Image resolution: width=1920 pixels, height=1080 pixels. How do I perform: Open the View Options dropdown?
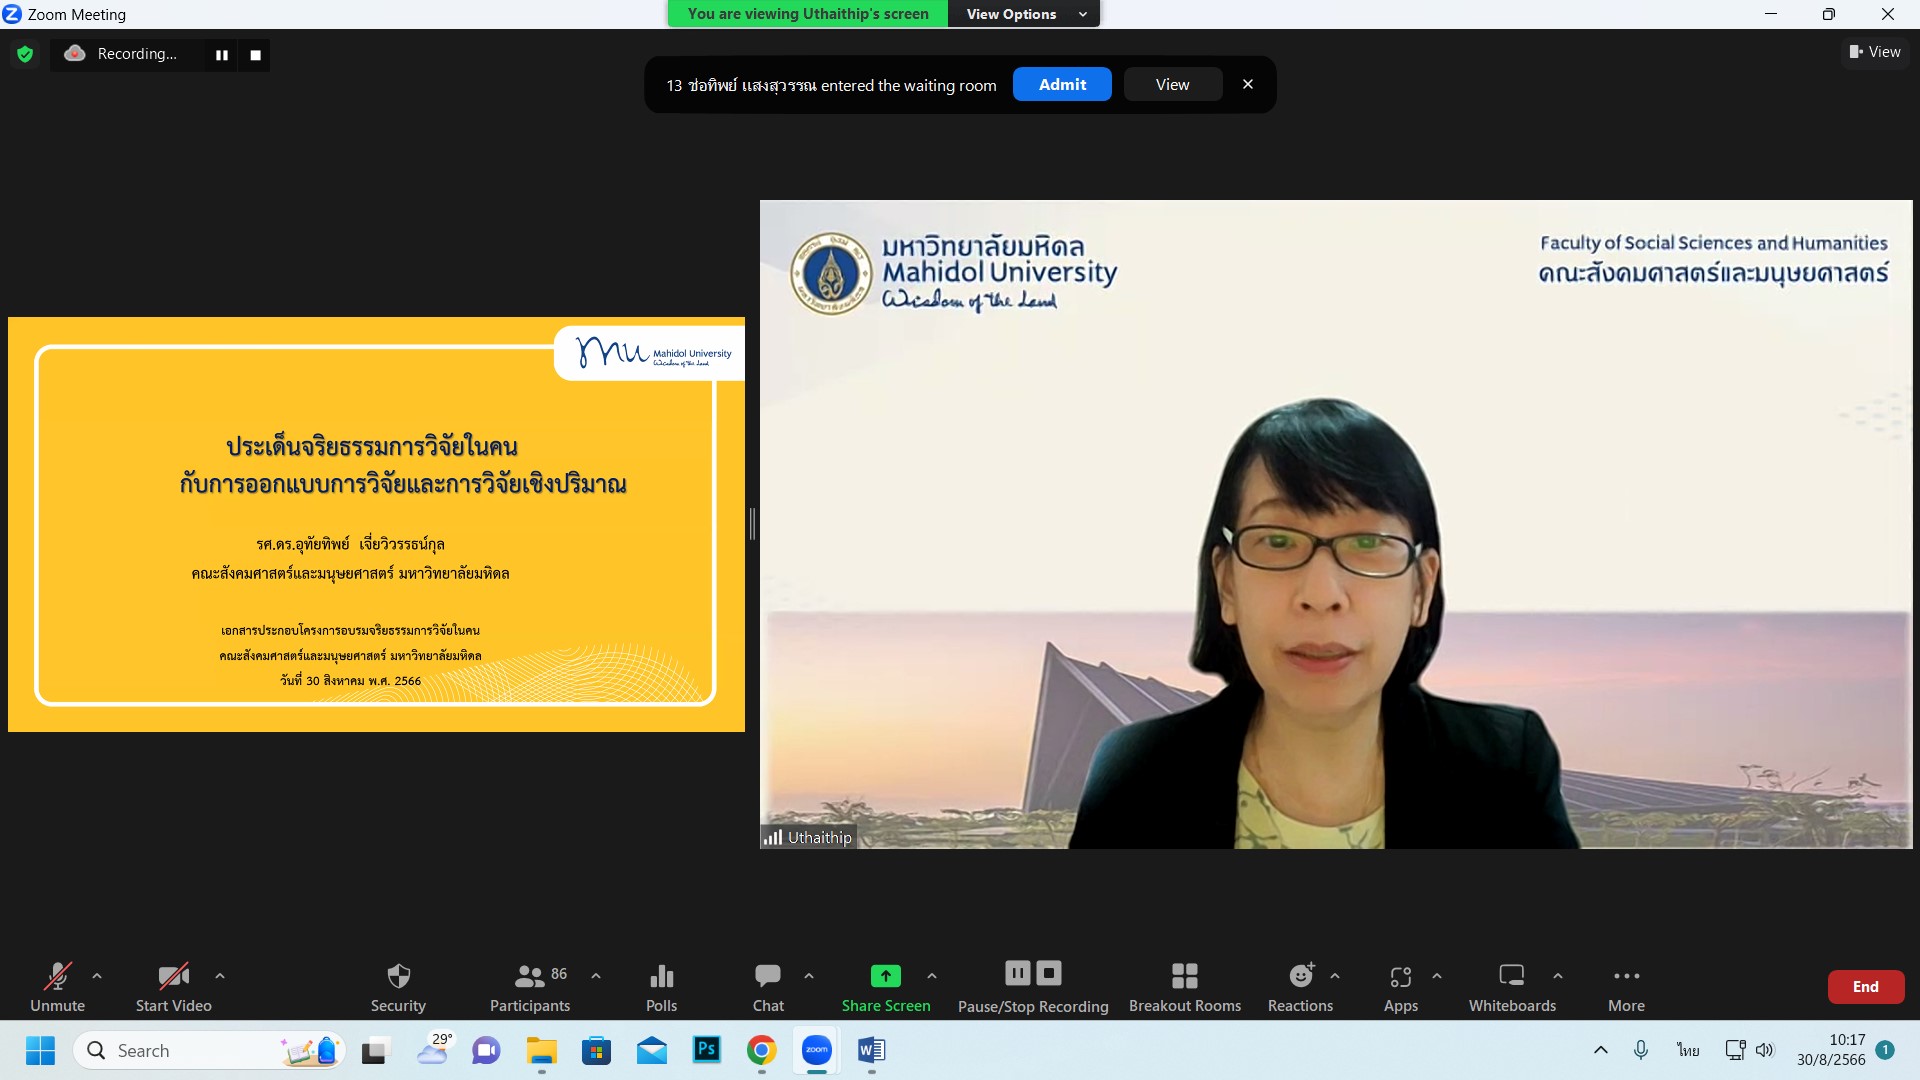coord(1025,14)
